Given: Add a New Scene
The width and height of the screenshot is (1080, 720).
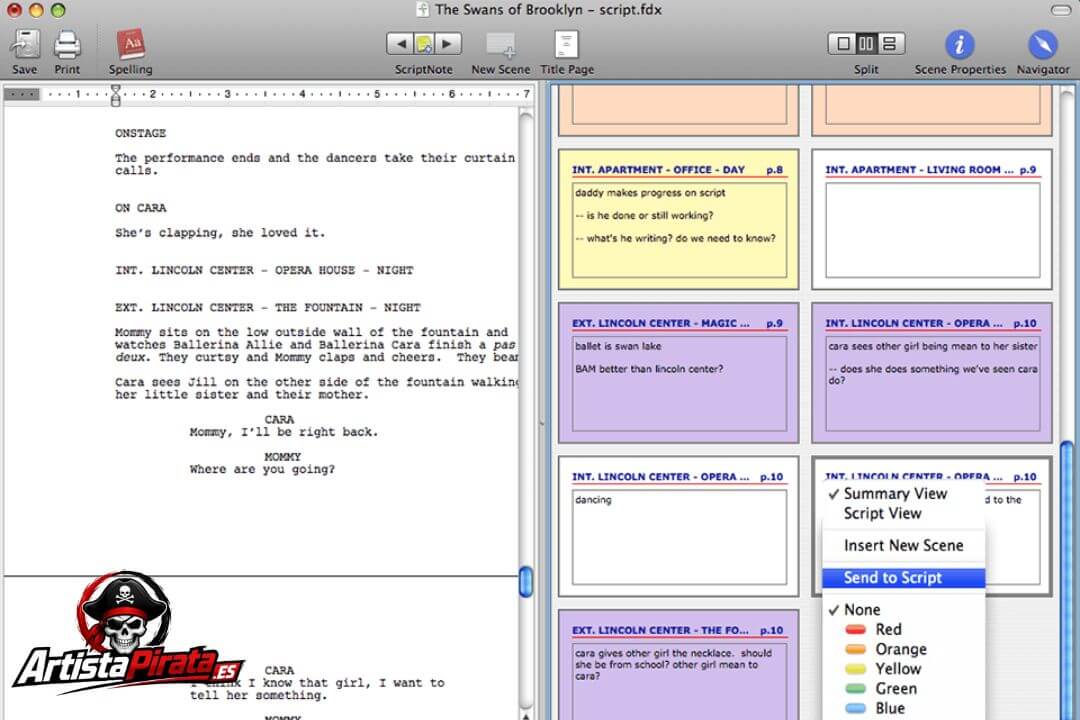Looking at the screenshot, I should 501,45.
